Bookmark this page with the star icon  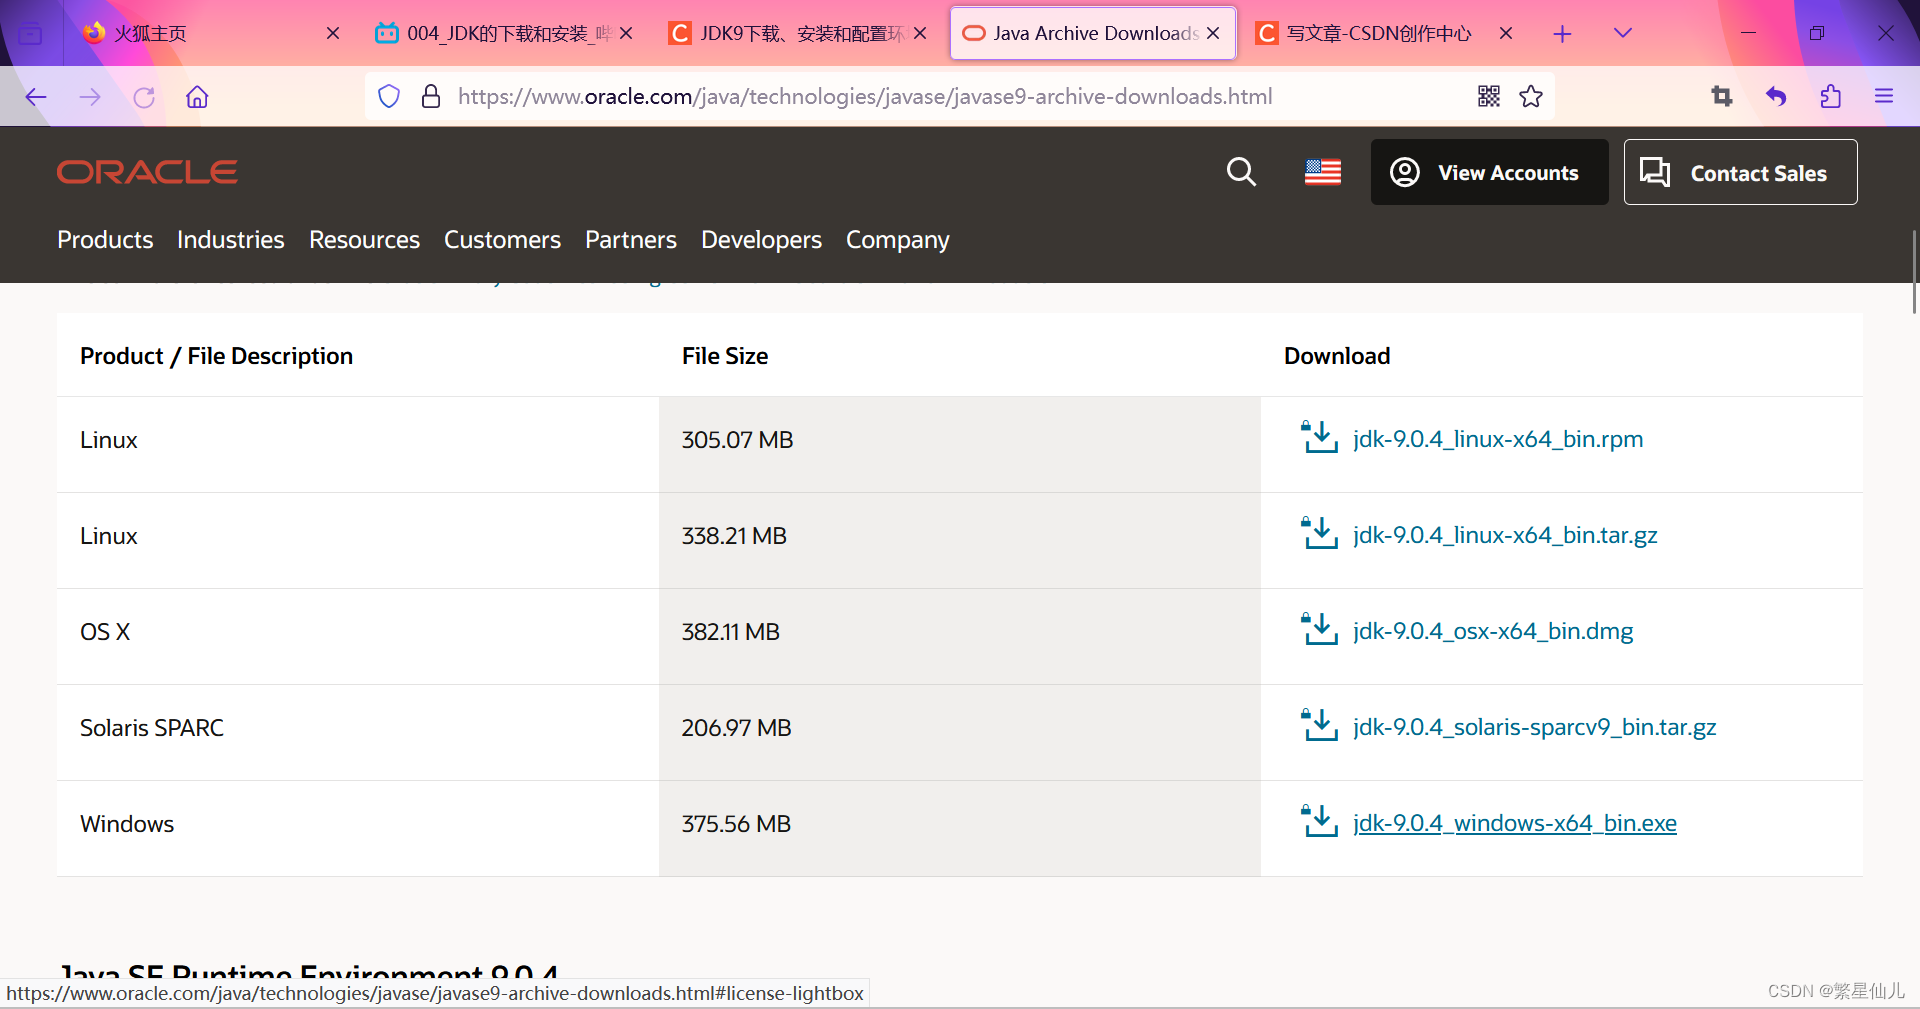point(1531,96)
